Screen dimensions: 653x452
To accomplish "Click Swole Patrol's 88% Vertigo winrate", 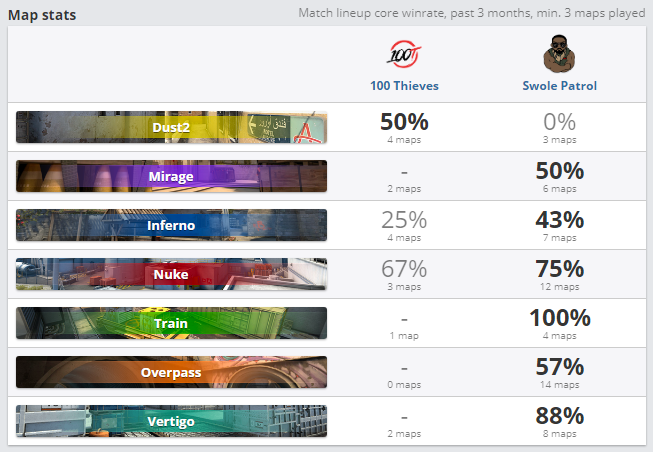I will [x=559, y=416].
